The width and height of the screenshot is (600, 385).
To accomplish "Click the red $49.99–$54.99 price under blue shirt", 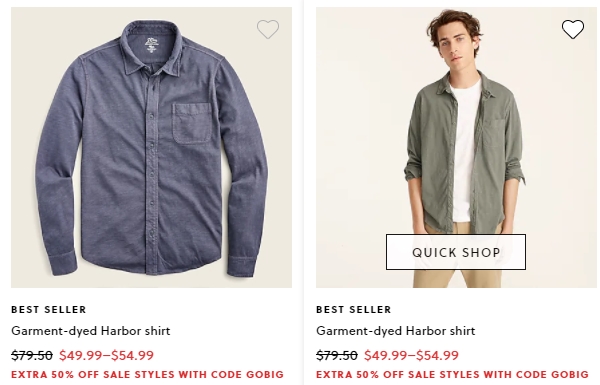I will tap(106, 355).
